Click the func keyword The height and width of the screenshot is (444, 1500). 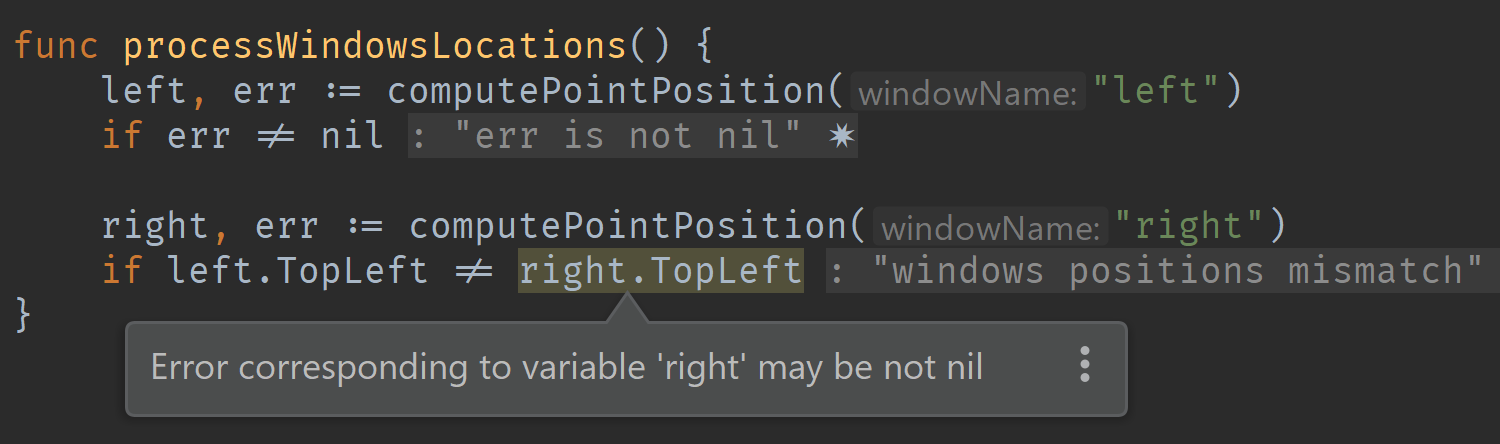point(57,46)
